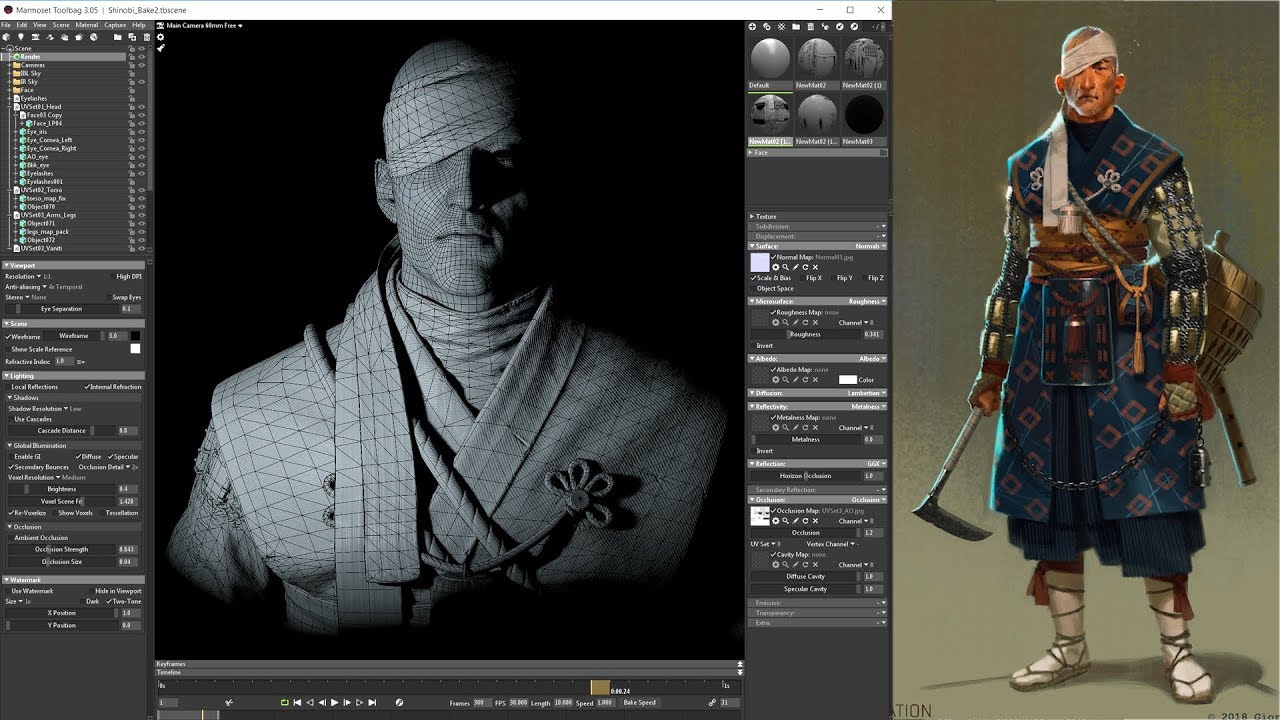Open the Material menu
This screenshot has width=1280, height=720.
point(87,25)
